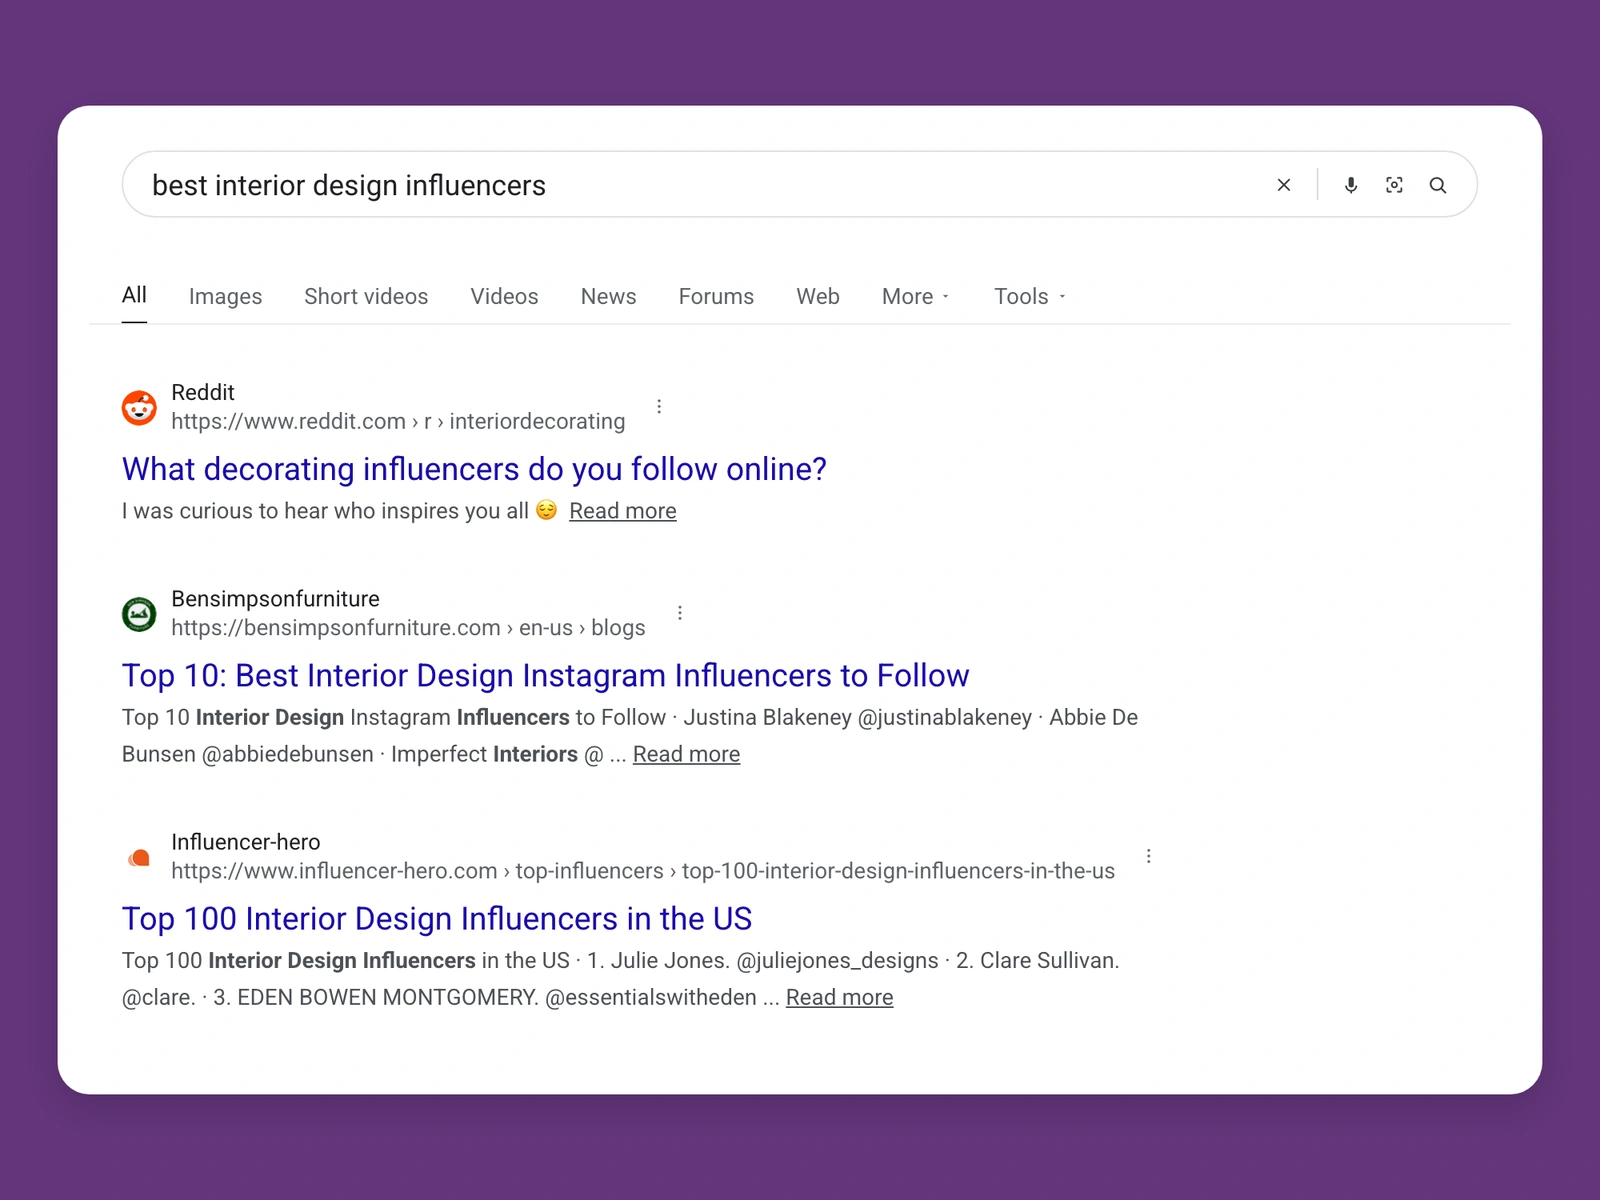Open the three-dot menu for the Bensimpsonfurniture result
The height and width of the screenshot is (1200, 1600).
(680, 613)
